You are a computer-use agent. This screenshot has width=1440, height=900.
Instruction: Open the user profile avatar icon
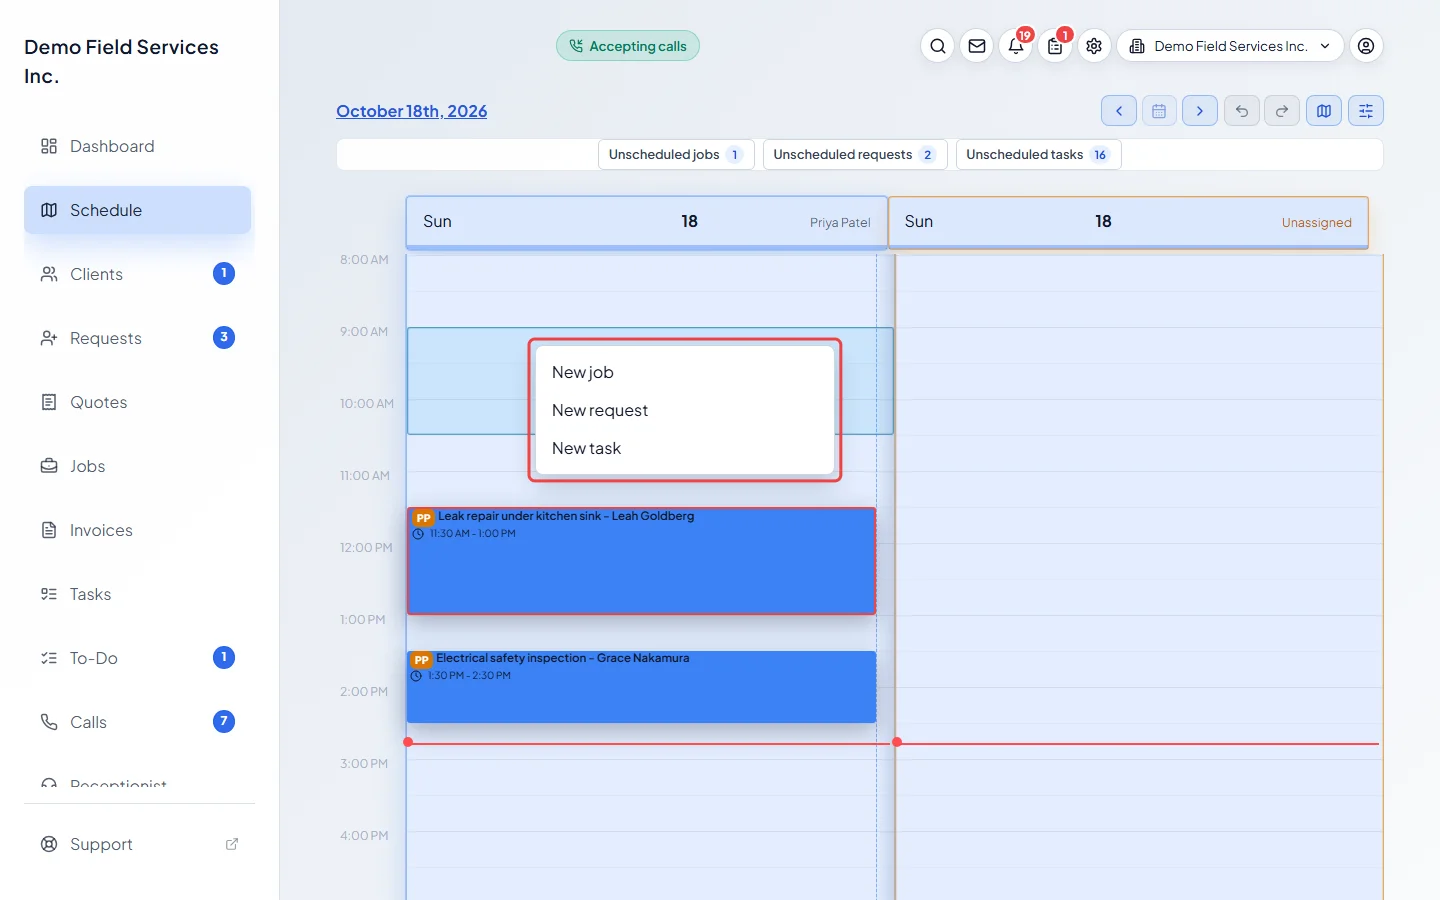click(x=1366, y=46)
